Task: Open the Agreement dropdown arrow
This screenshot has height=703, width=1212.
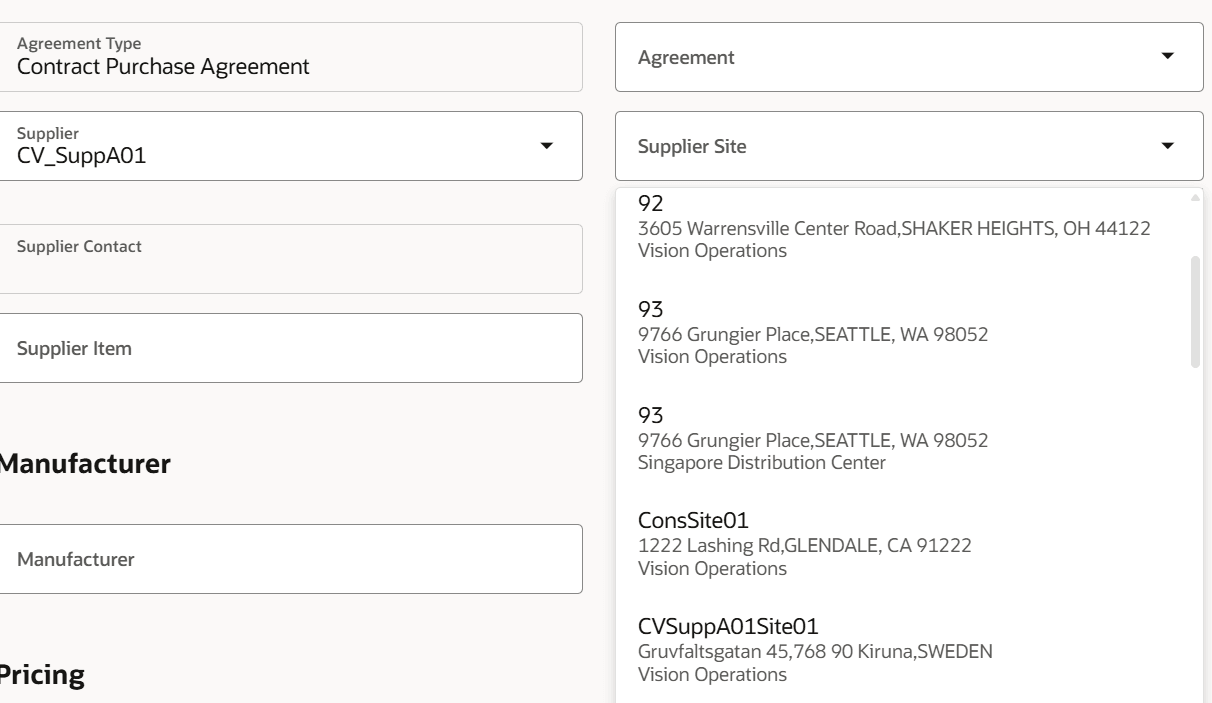Action: click(1167, 57)
